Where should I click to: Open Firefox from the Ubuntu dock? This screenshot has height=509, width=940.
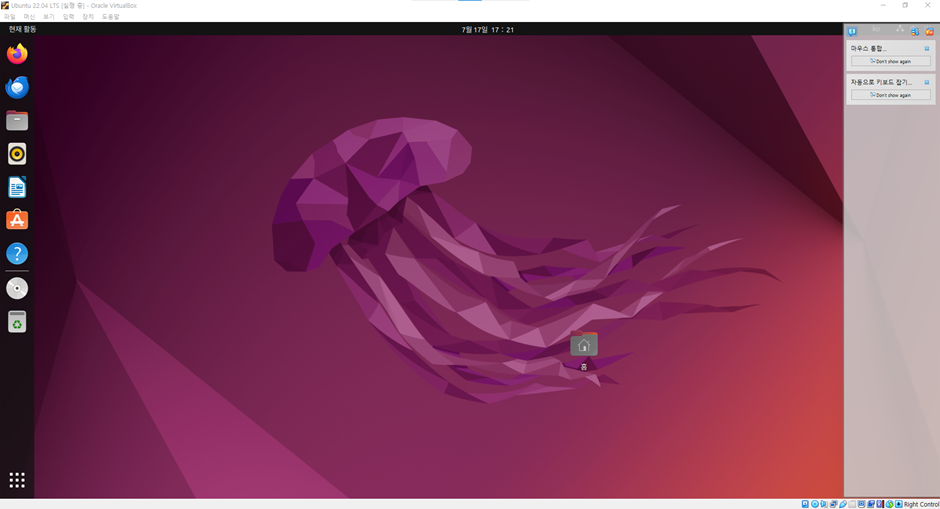click(x=17, y=54)
